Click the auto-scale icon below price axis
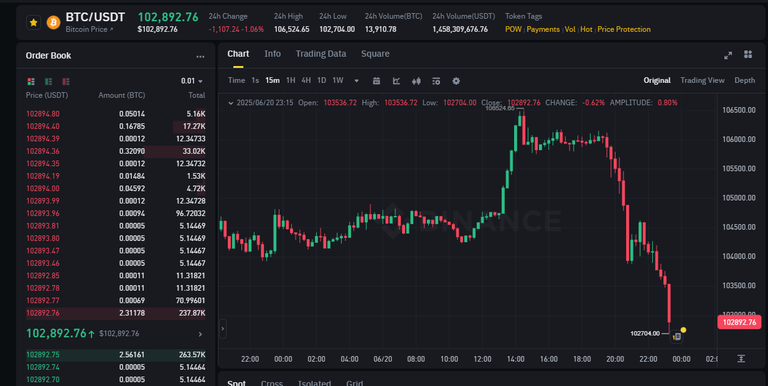 point(741,359)
